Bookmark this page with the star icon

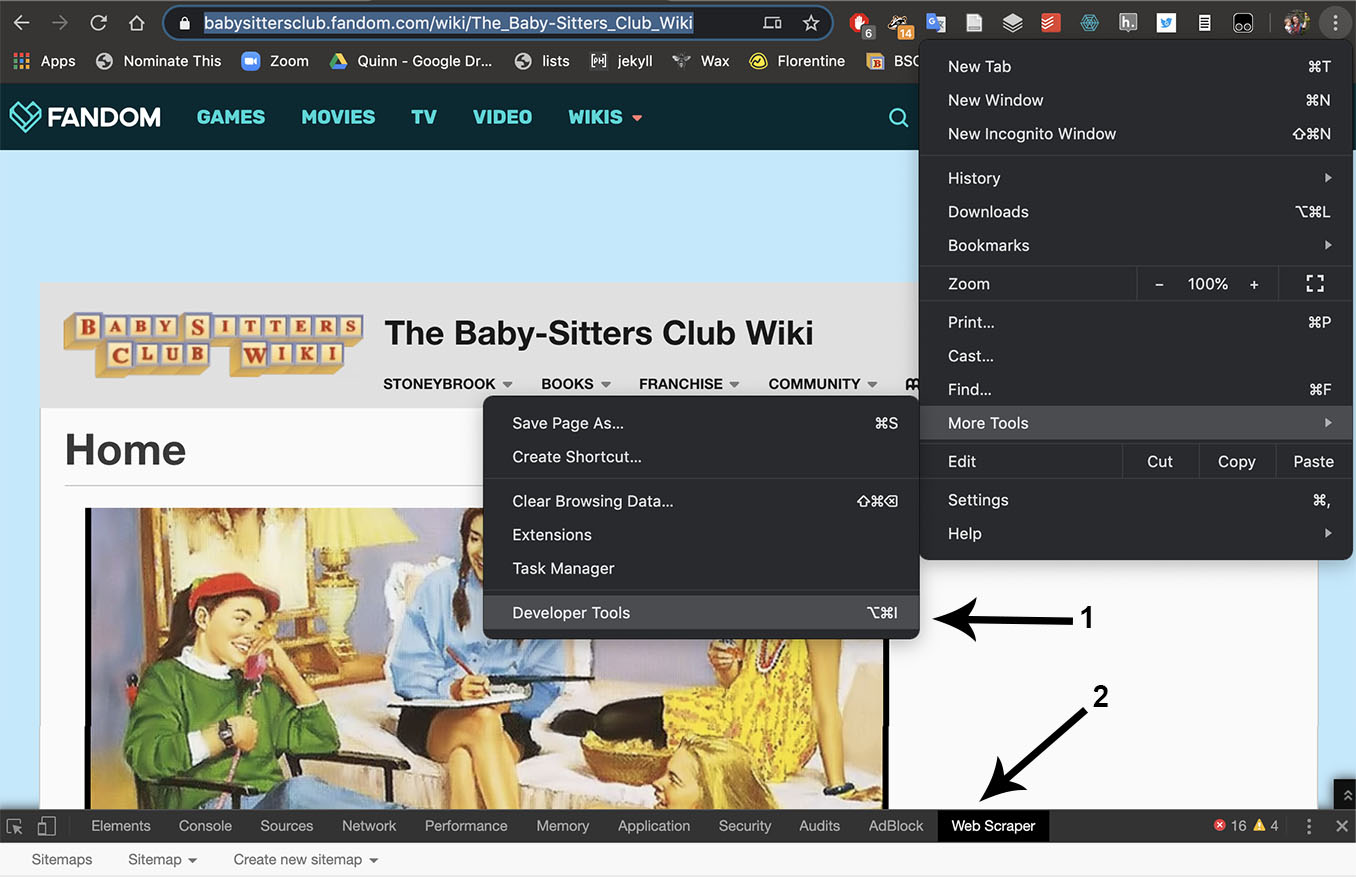pyautogui.click(x=812, y=22)
